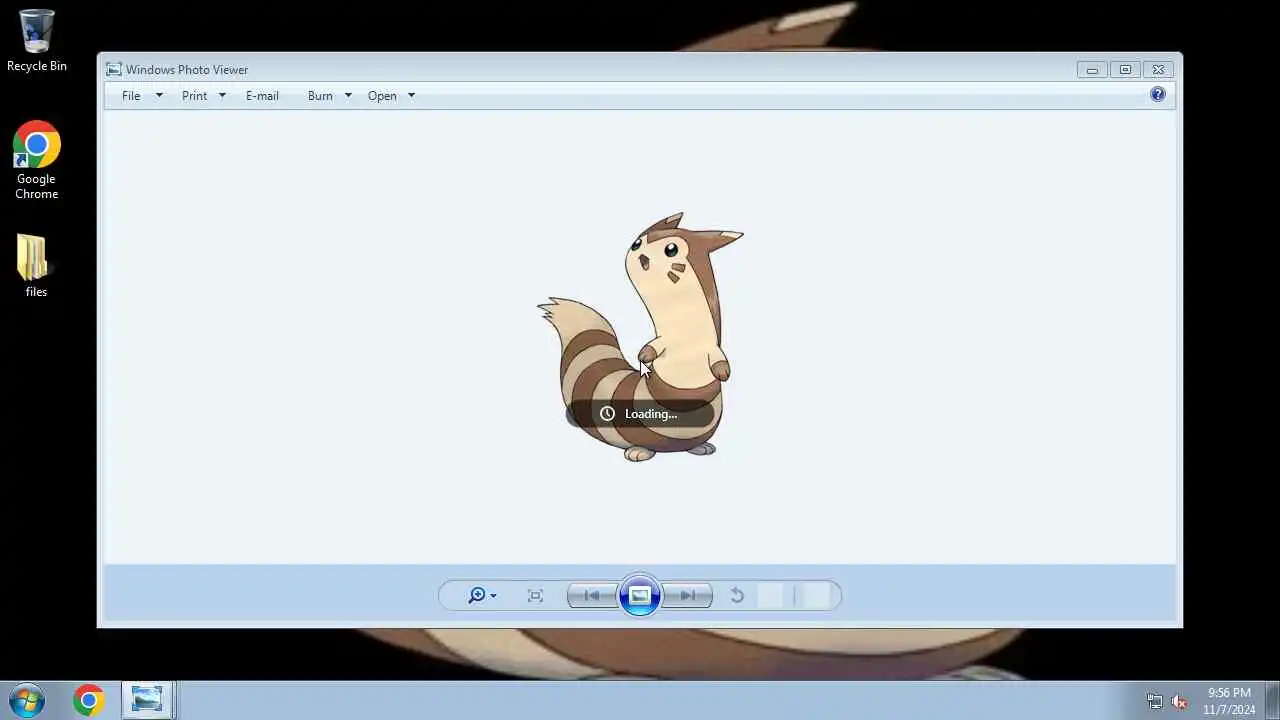Select the Recycle Bin desktop icon
Image resolution: width=1280 pixels, height=720 pixels.
coord(37,41)
